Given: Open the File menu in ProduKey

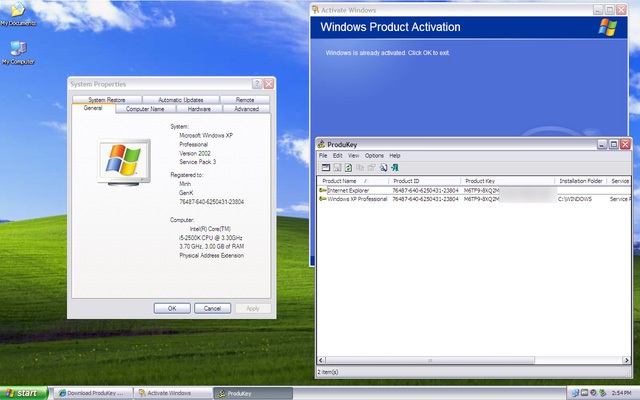Looking at the screenshot, I should pyautogui.click(x=323, y=156).
